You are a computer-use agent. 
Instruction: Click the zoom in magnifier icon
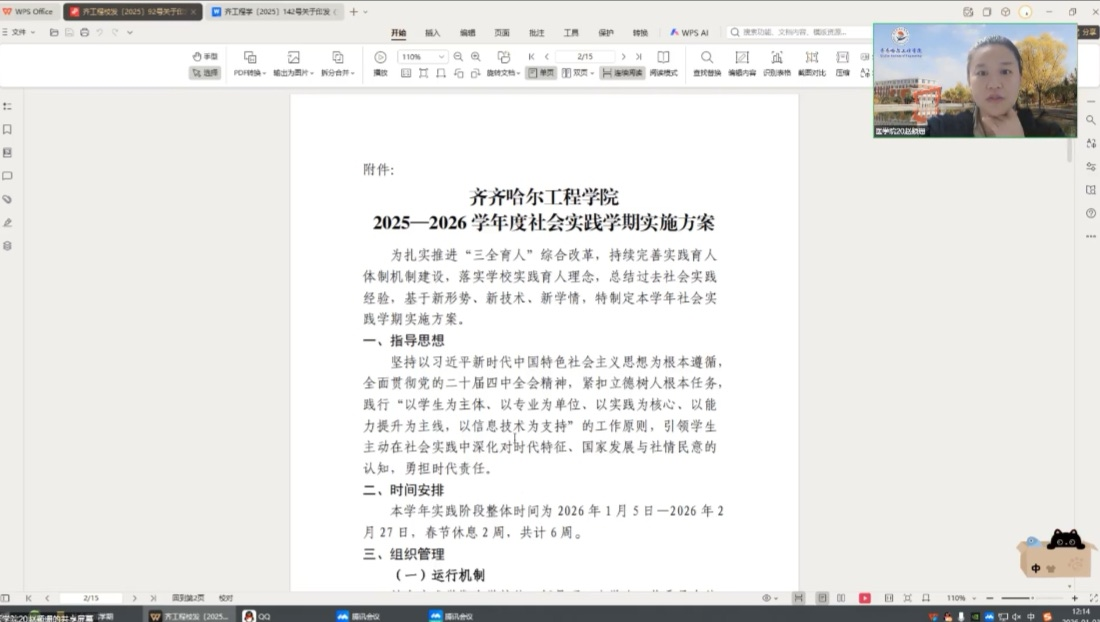click(476, 57)
